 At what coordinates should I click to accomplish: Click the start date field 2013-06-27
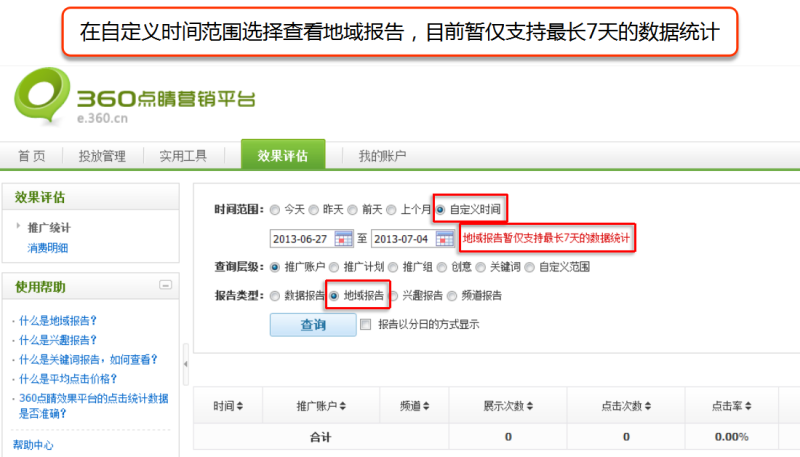[x=300, y=239]
